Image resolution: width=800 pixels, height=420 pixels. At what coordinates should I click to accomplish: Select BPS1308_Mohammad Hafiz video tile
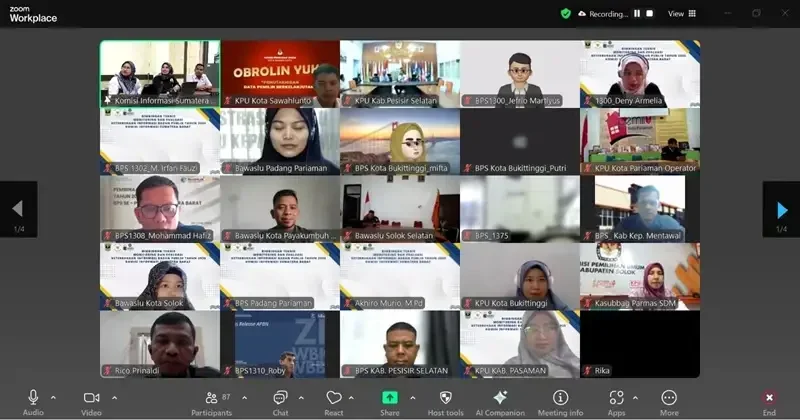tap(160, 209)
